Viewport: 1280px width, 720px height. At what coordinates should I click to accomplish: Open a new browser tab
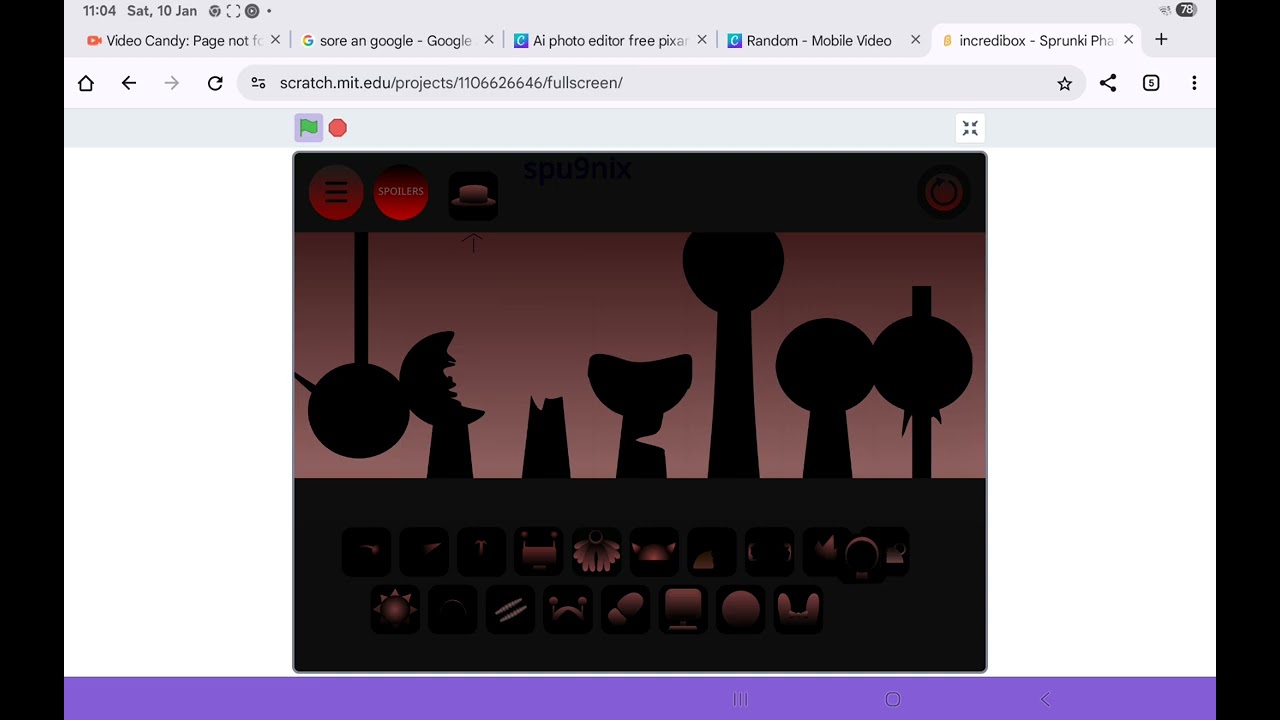pyautogui.click(x=1161, y=40)
